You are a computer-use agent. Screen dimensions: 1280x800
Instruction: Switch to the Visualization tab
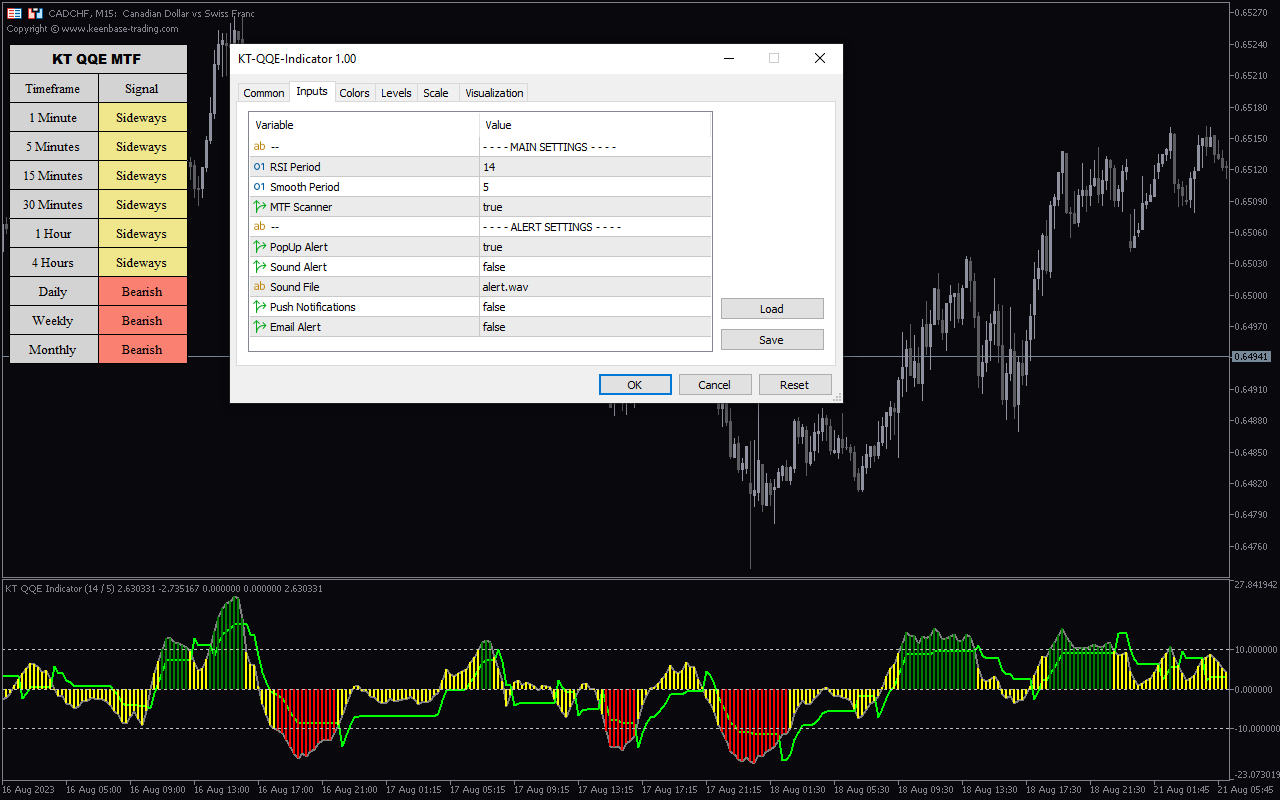coord(494,93)
